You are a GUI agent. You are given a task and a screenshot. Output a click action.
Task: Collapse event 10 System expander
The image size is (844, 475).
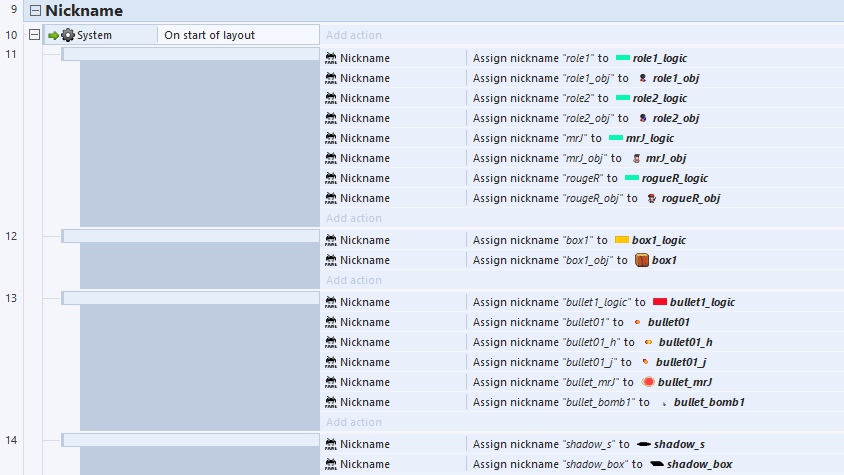point(35,35)
